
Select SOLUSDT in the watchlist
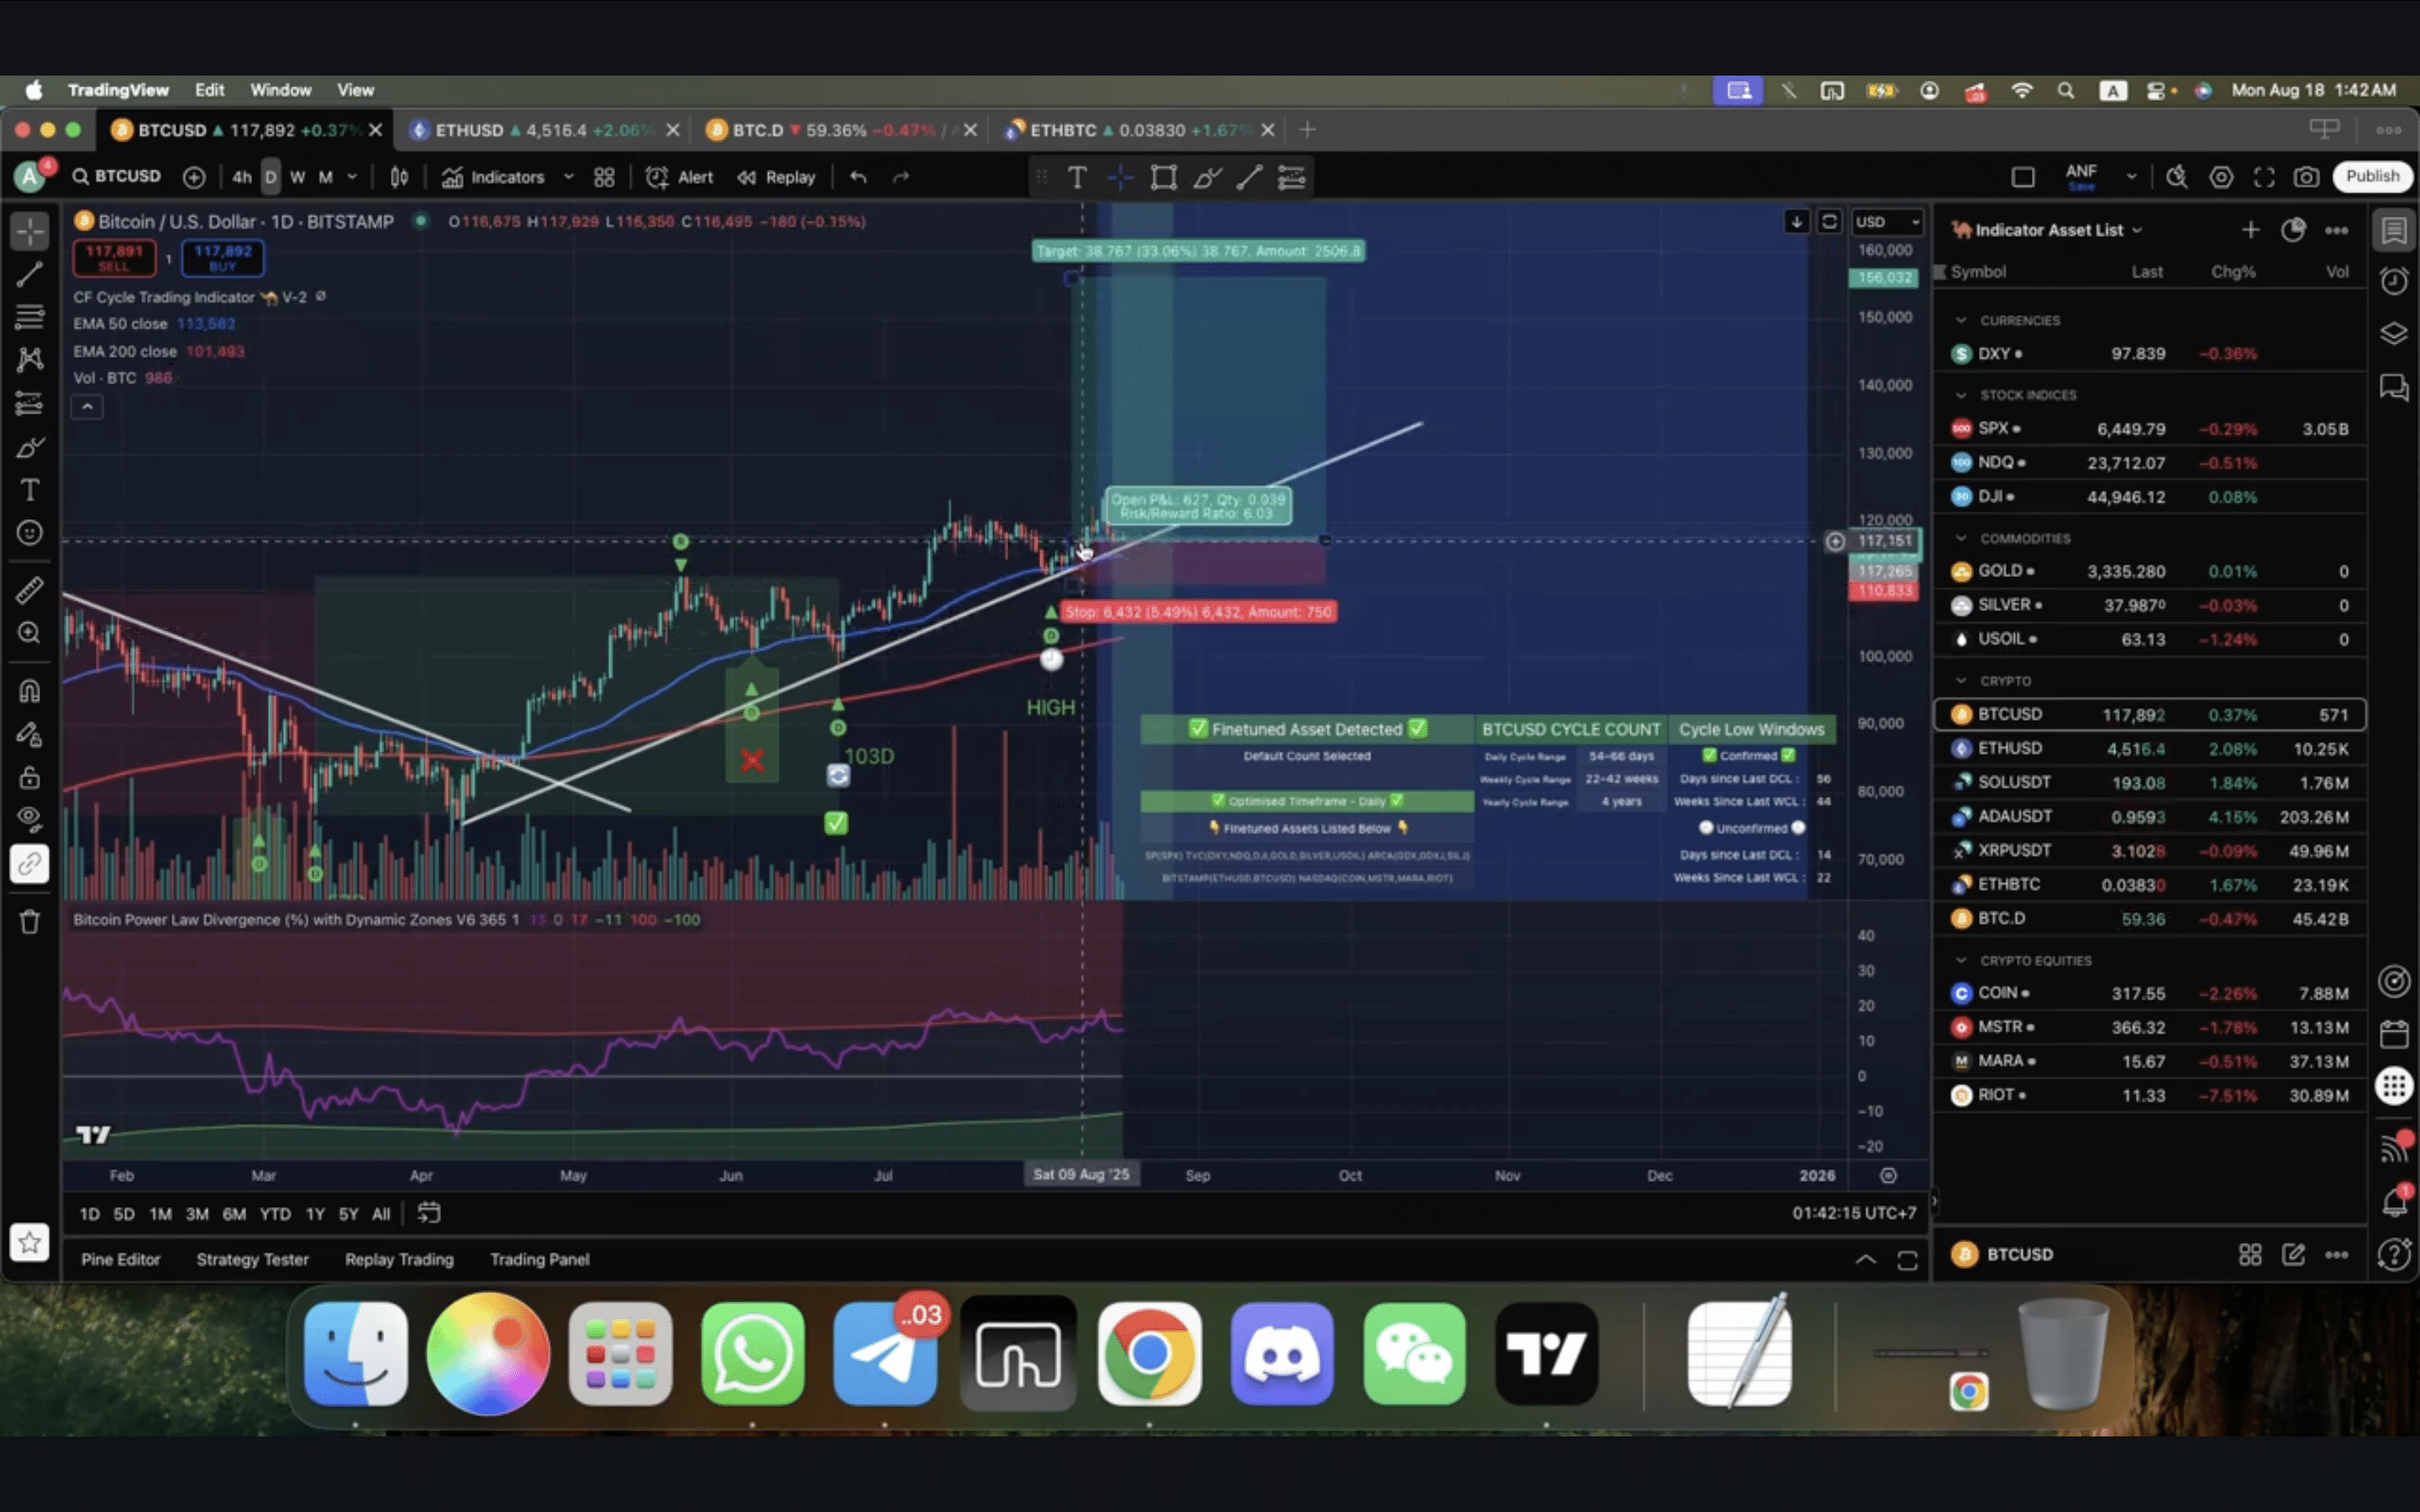click(x=2013, y=782)
